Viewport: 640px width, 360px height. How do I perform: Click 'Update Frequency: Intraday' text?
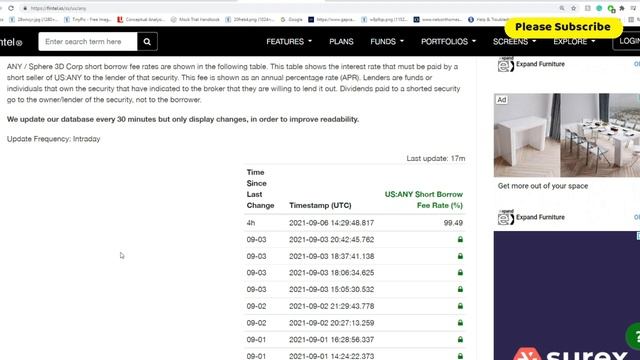53,139
